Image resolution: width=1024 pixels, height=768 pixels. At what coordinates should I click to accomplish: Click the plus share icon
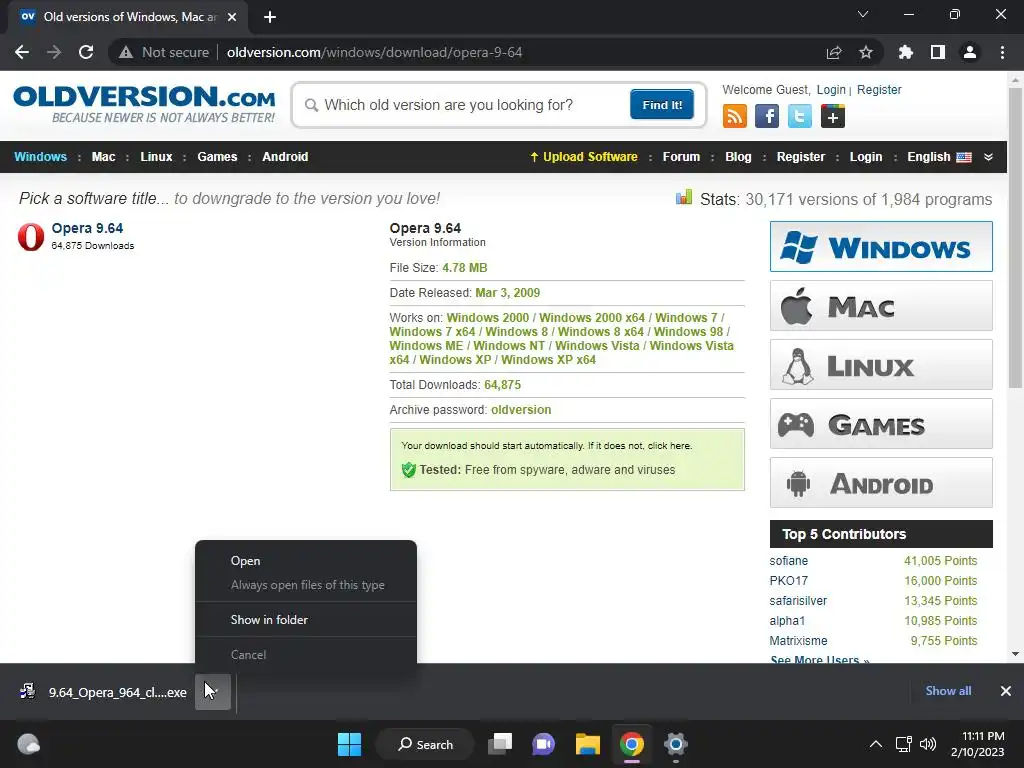tap(832, 116)
